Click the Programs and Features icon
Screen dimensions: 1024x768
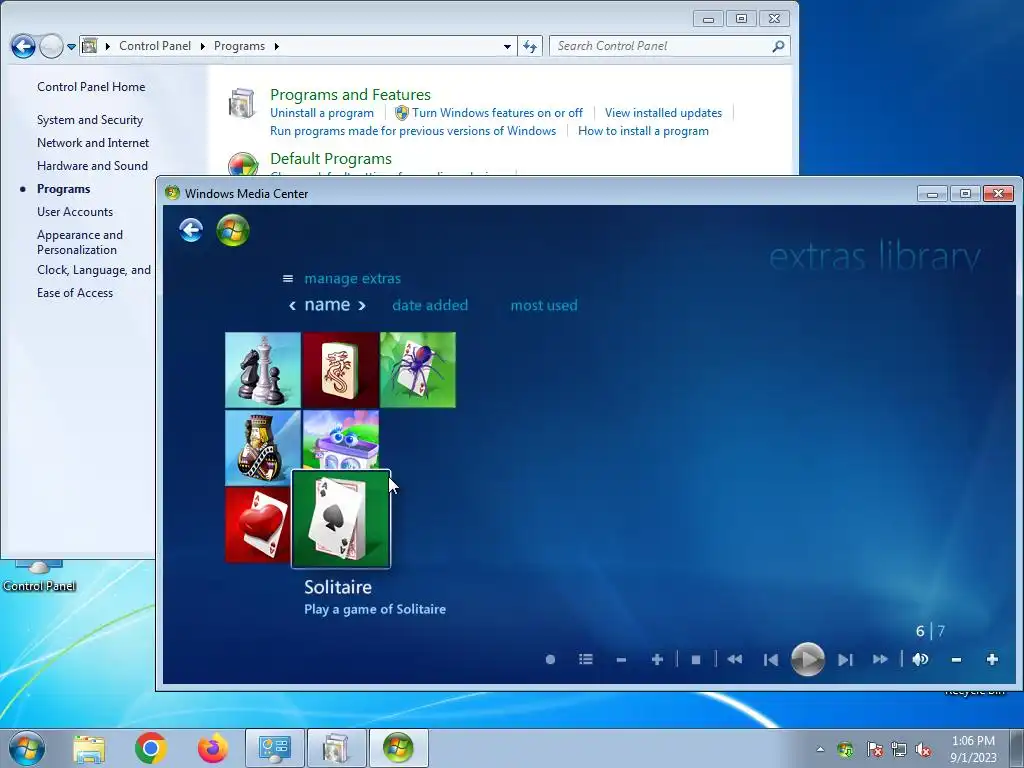(x=242, y=103)
